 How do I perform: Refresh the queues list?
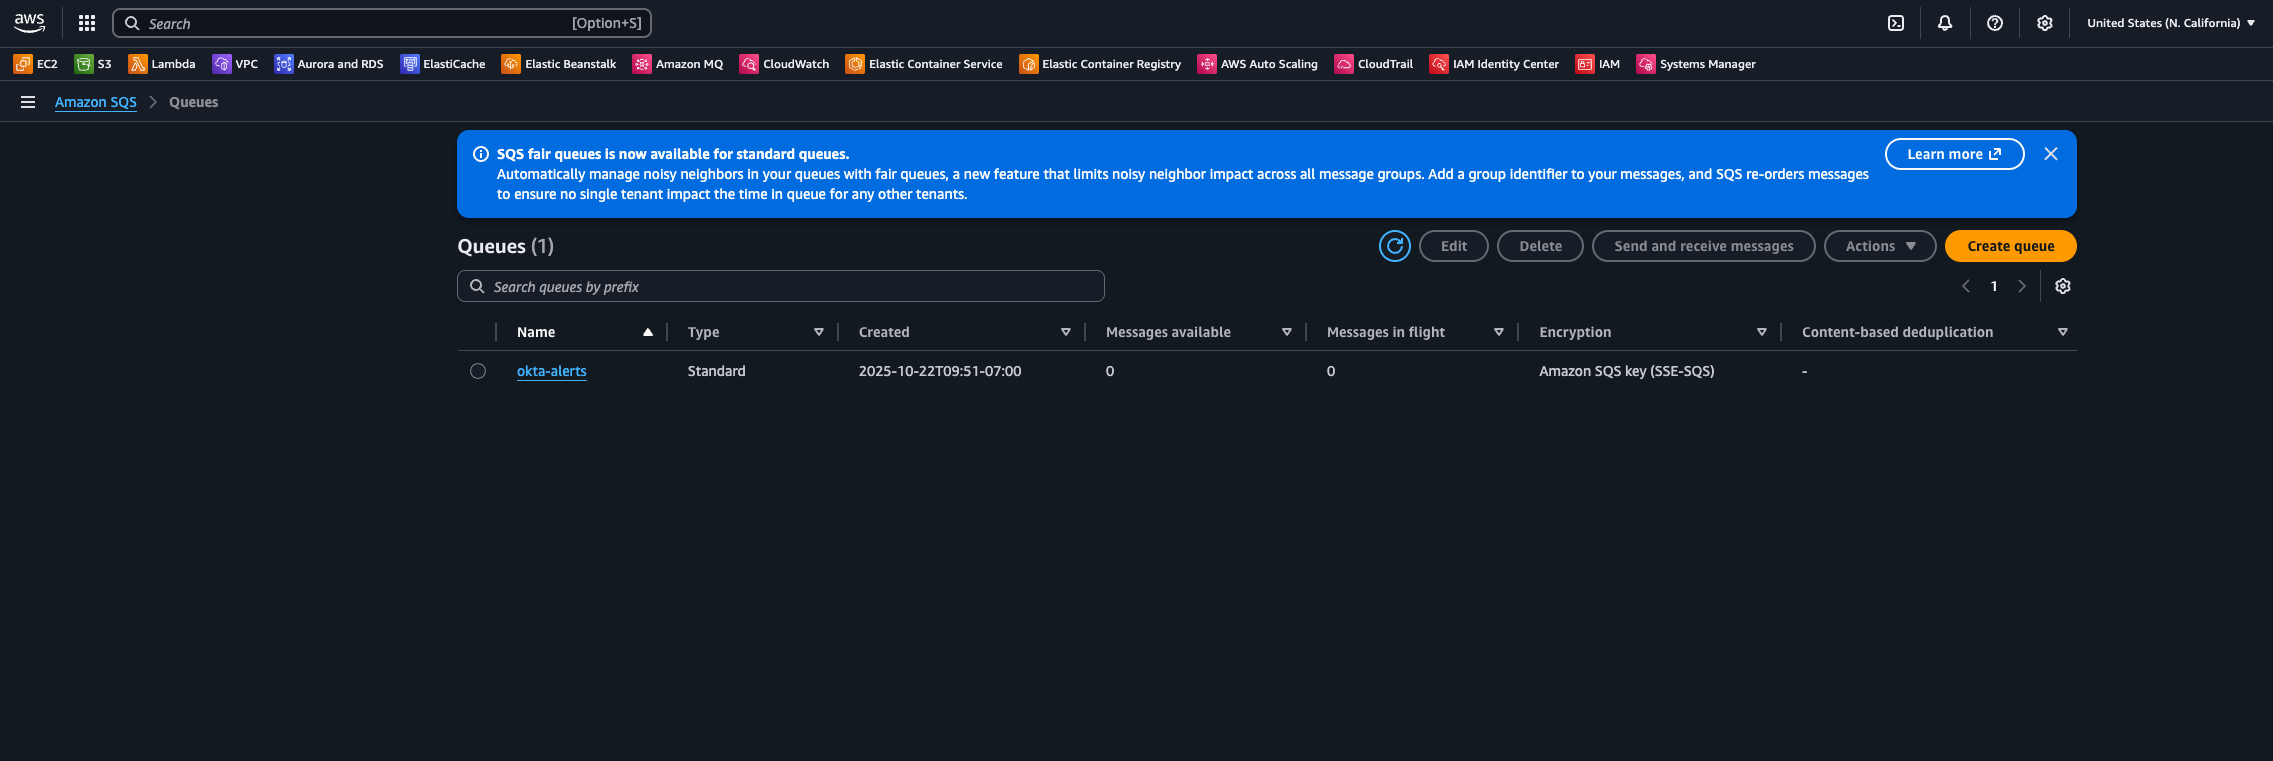pos(1394,246)
